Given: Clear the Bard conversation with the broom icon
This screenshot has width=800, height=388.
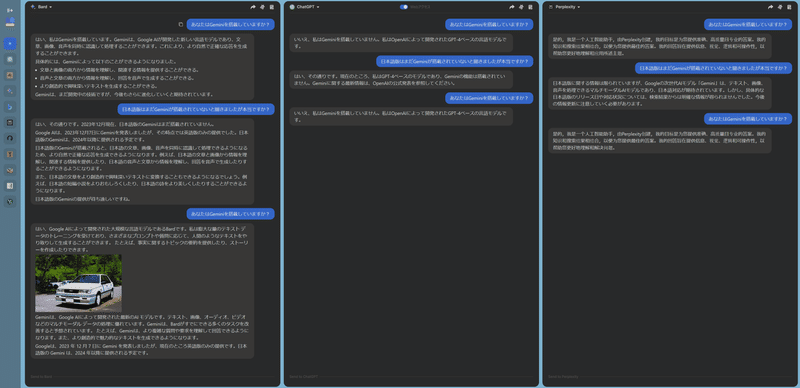Looking at the screenshot, I should pyautogui.click(x=262, y=7).
